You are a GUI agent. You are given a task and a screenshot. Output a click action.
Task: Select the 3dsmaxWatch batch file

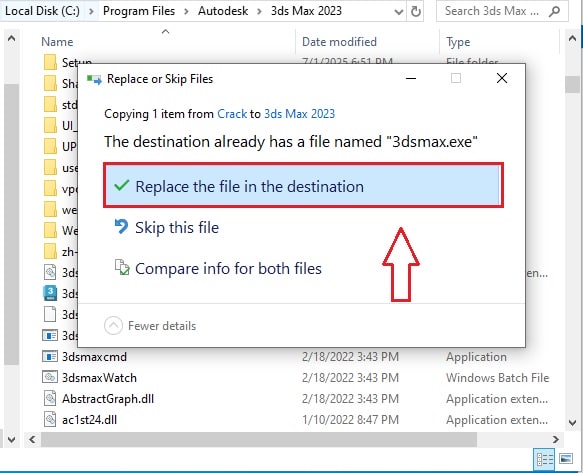pos(99,378)
